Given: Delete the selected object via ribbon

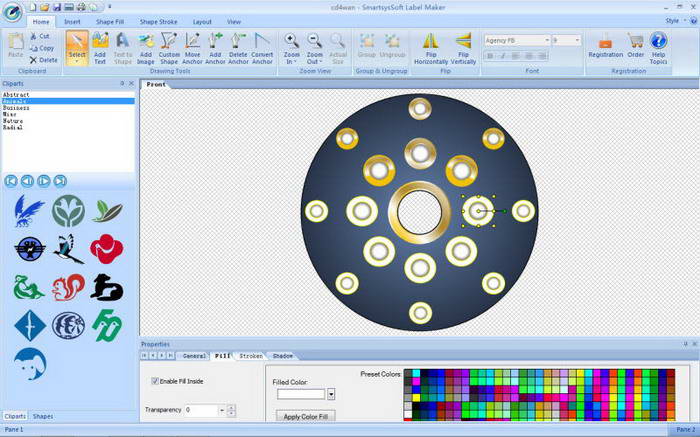Looking at the screenshot, I should coord(43,60).
